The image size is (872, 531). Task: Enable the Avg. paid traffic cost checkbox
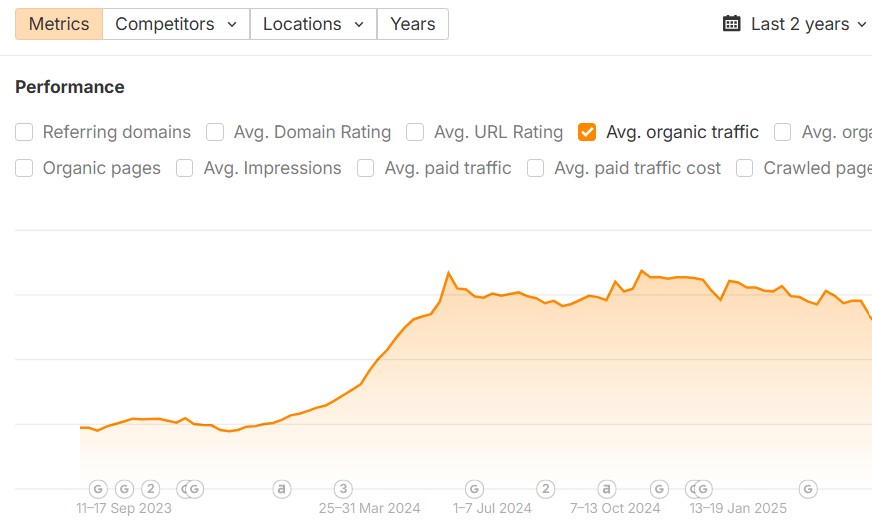tap(536, 168)
